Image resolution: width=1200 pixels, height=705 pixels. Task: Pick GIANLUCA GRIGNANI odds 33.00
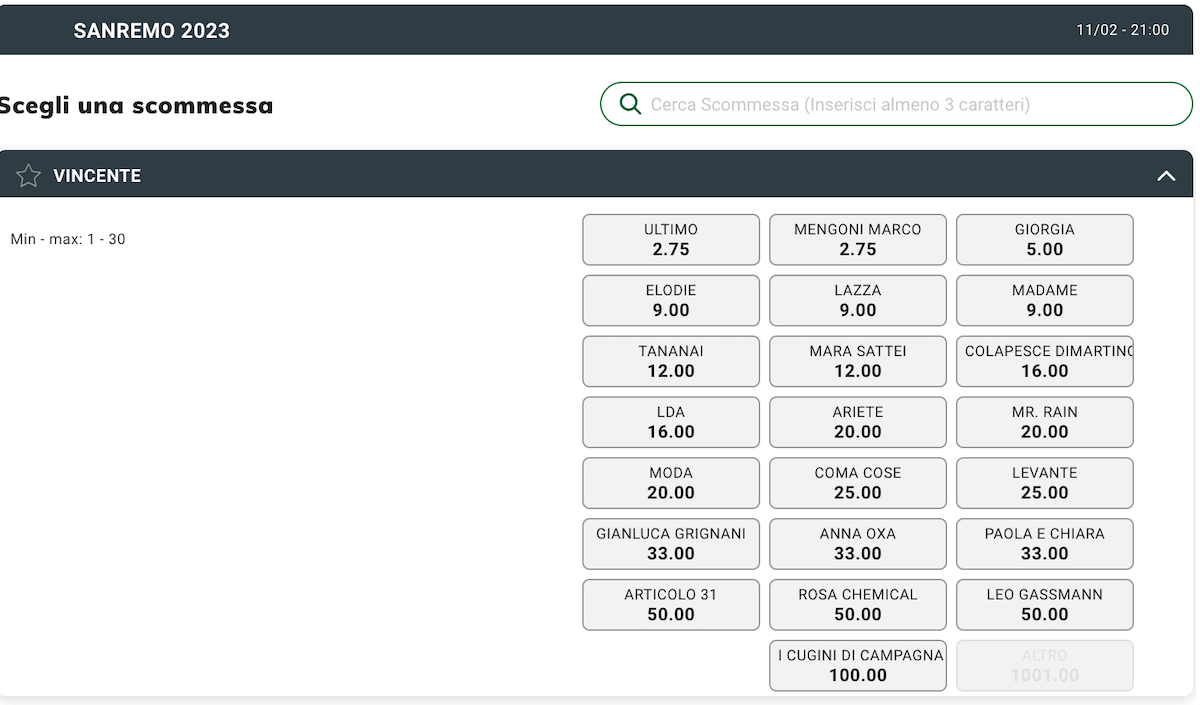point(671,544)
